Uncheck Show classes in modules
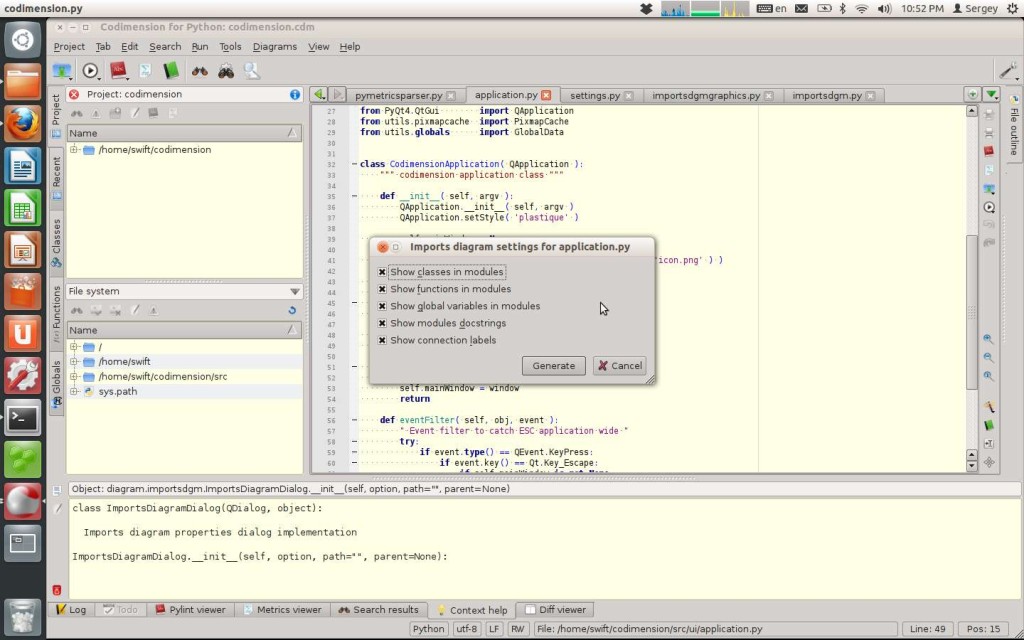 click(382, 271)
